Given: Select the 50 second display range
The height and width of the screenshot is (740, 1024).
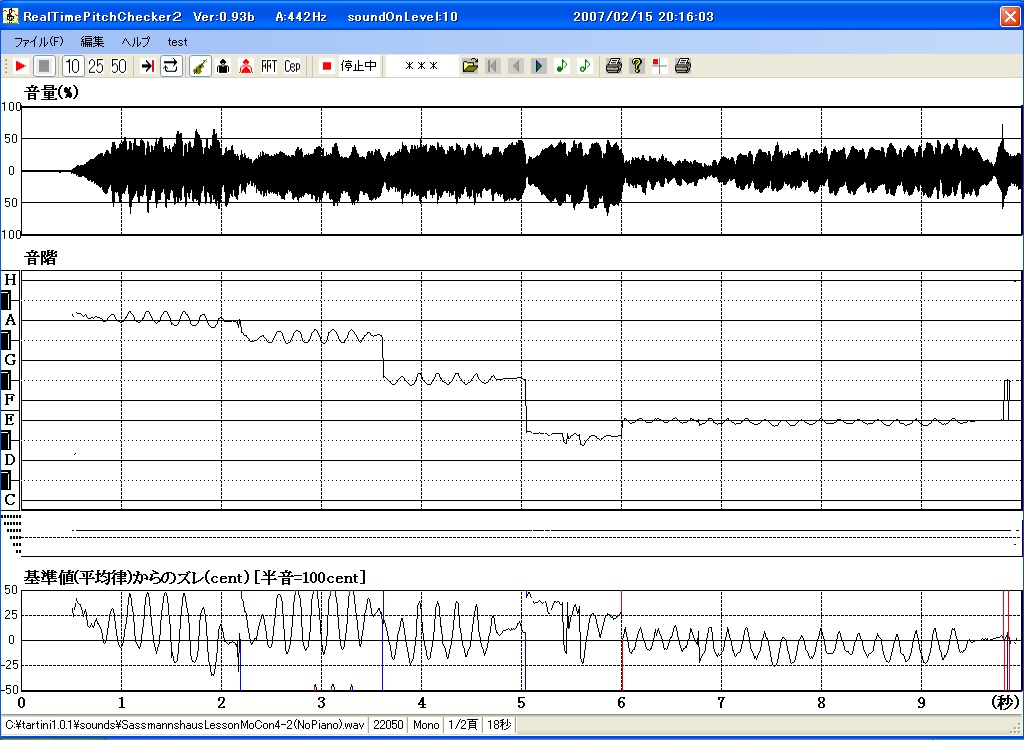Looking at the screenshot, I should (118, 66).
